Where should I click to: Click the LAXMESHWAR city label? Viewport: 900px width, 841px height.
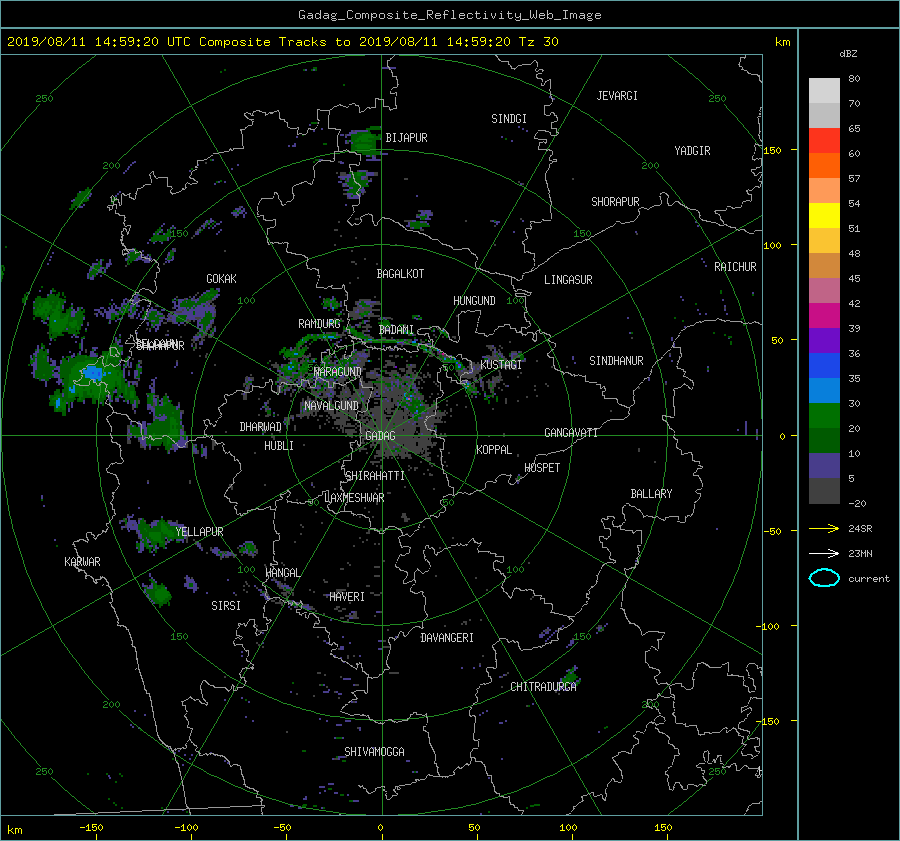point(354,498)
